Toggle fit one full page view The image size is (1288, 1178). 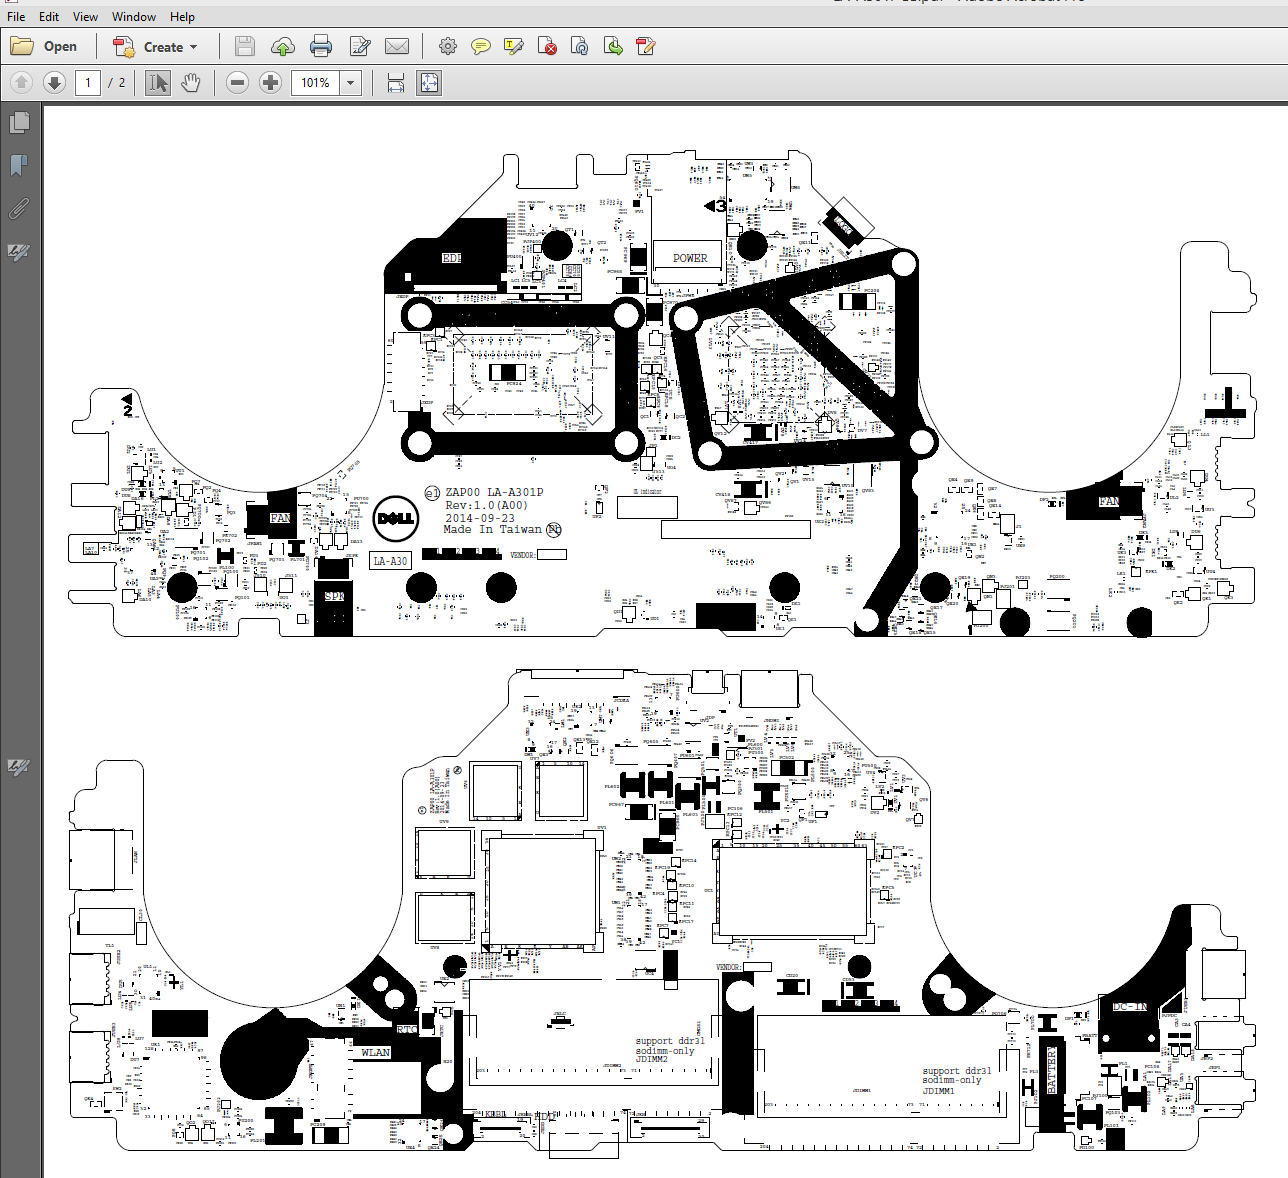point(429,83)
